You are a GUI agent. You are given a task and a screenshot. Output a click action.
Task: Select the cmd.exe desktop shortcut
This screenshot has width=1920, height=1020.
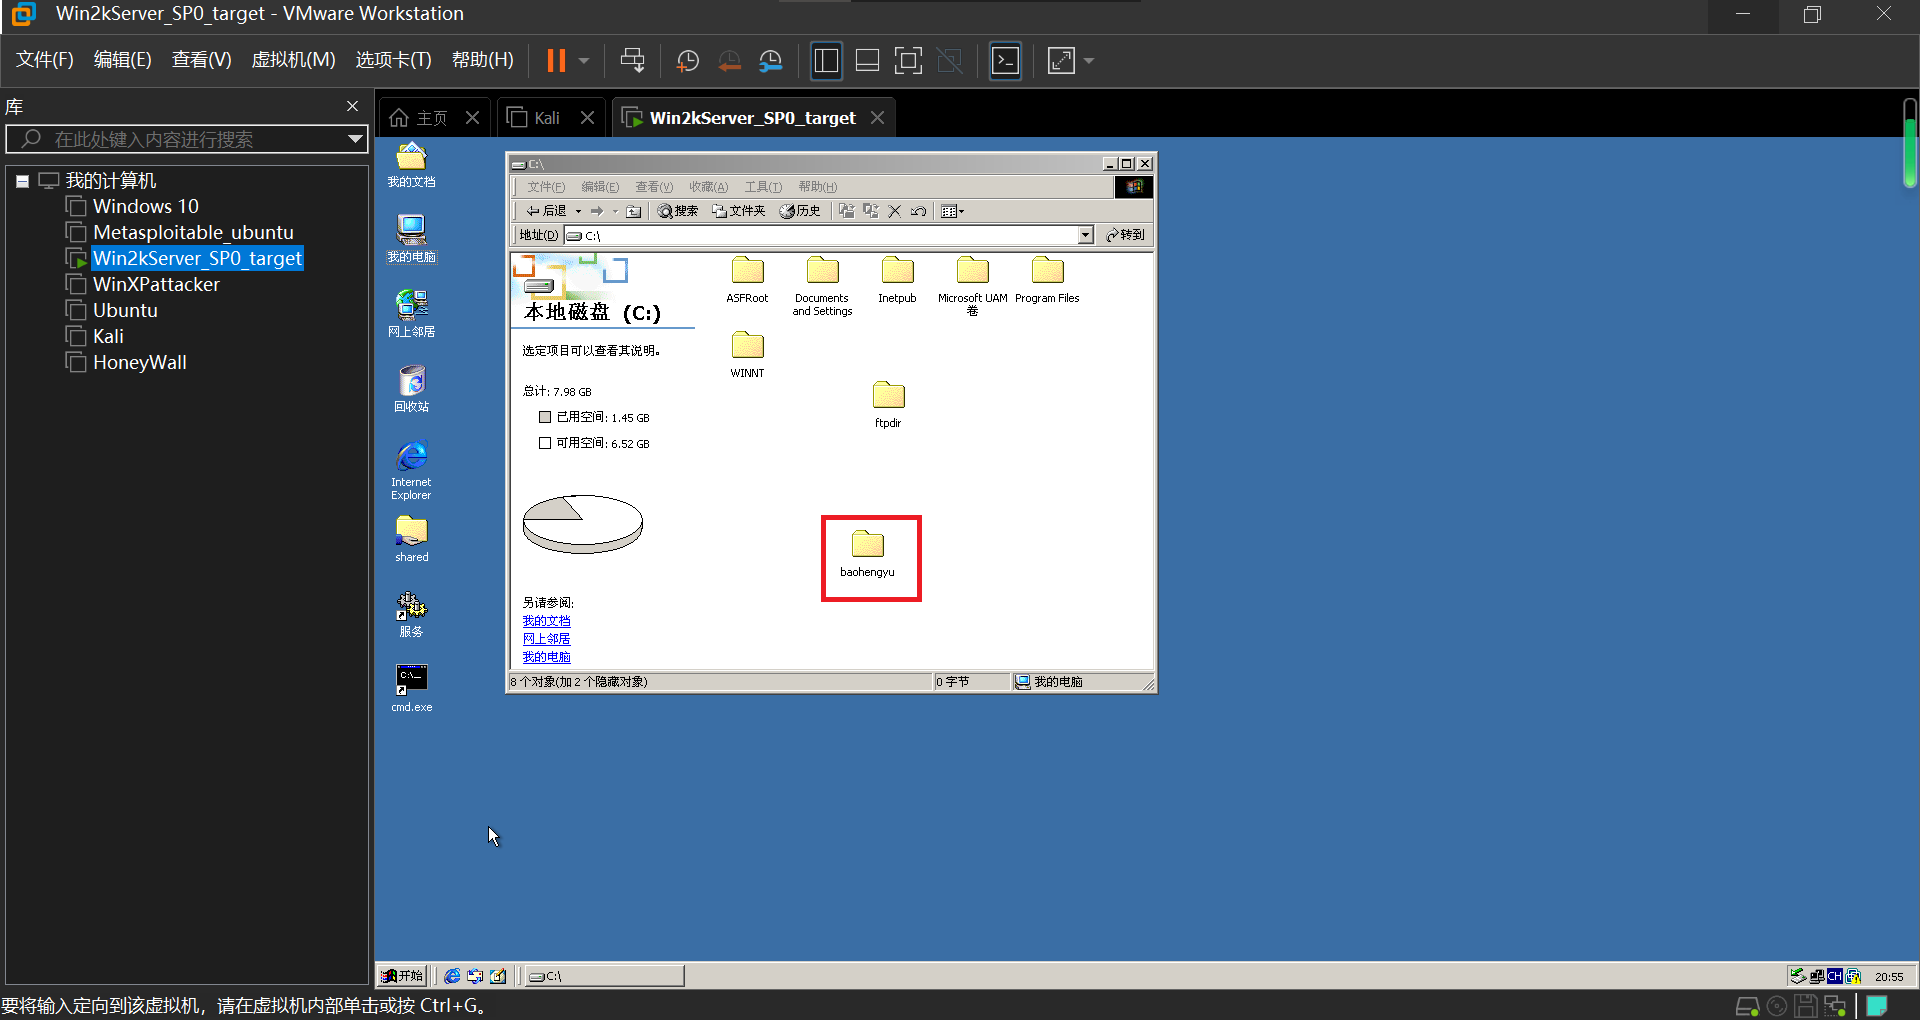click(411, 688)
